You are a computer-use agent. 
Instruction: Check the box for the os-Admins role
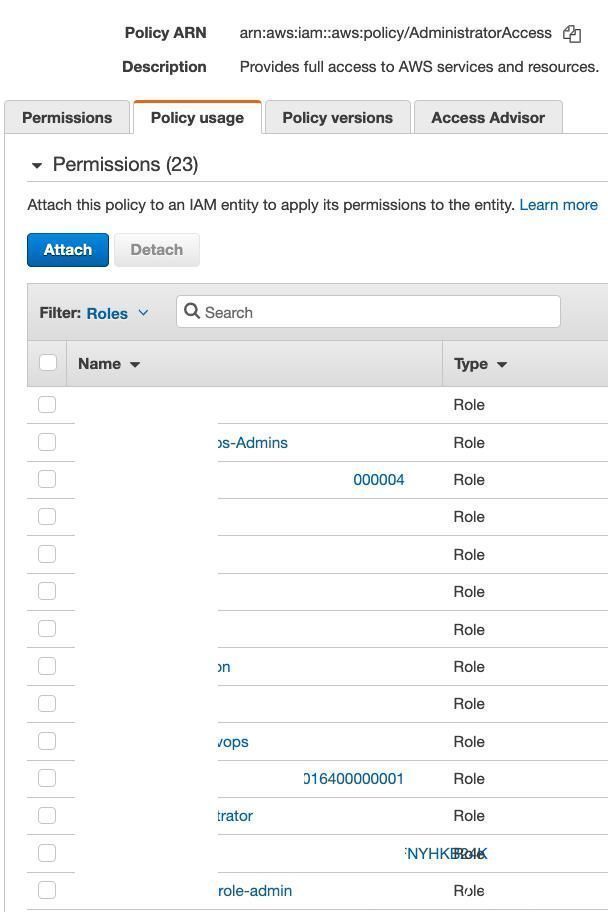[47, 442]
